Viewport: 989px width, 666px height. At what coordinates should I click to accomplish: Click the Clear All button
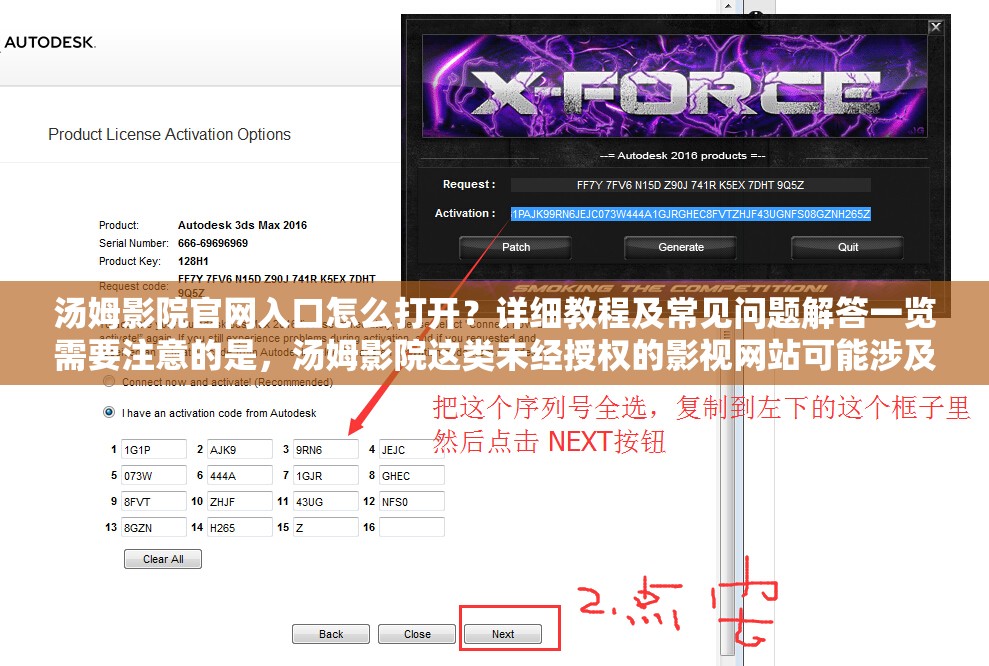(x=163, y=559)
